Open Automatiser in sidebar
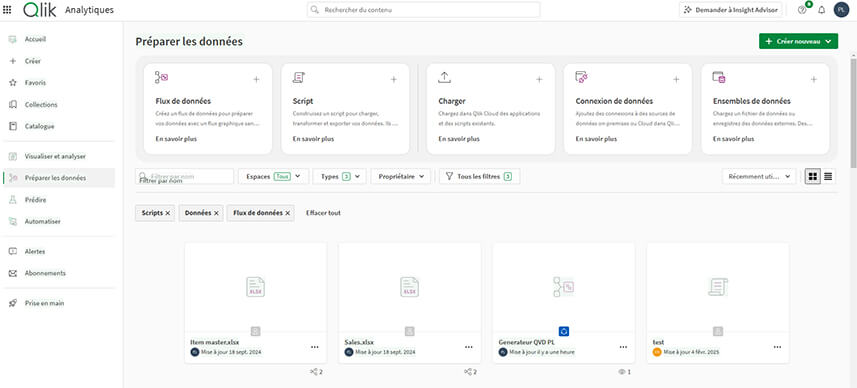 coord(43,222)
